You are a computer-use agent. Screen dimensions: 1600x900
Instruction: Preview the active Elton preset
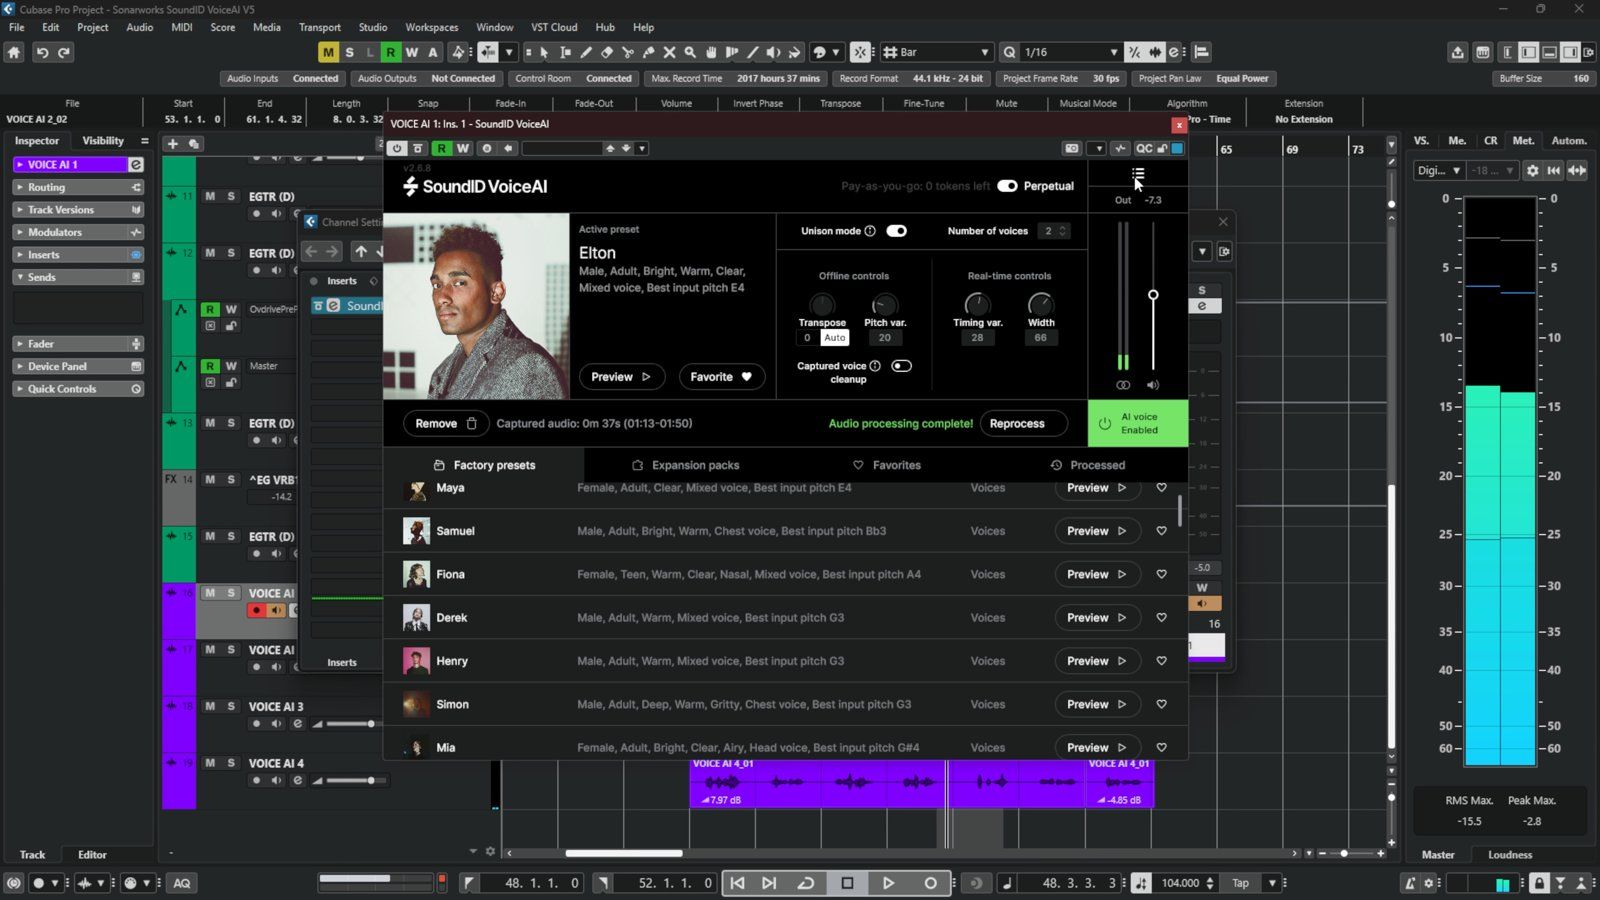click(621, 377)
